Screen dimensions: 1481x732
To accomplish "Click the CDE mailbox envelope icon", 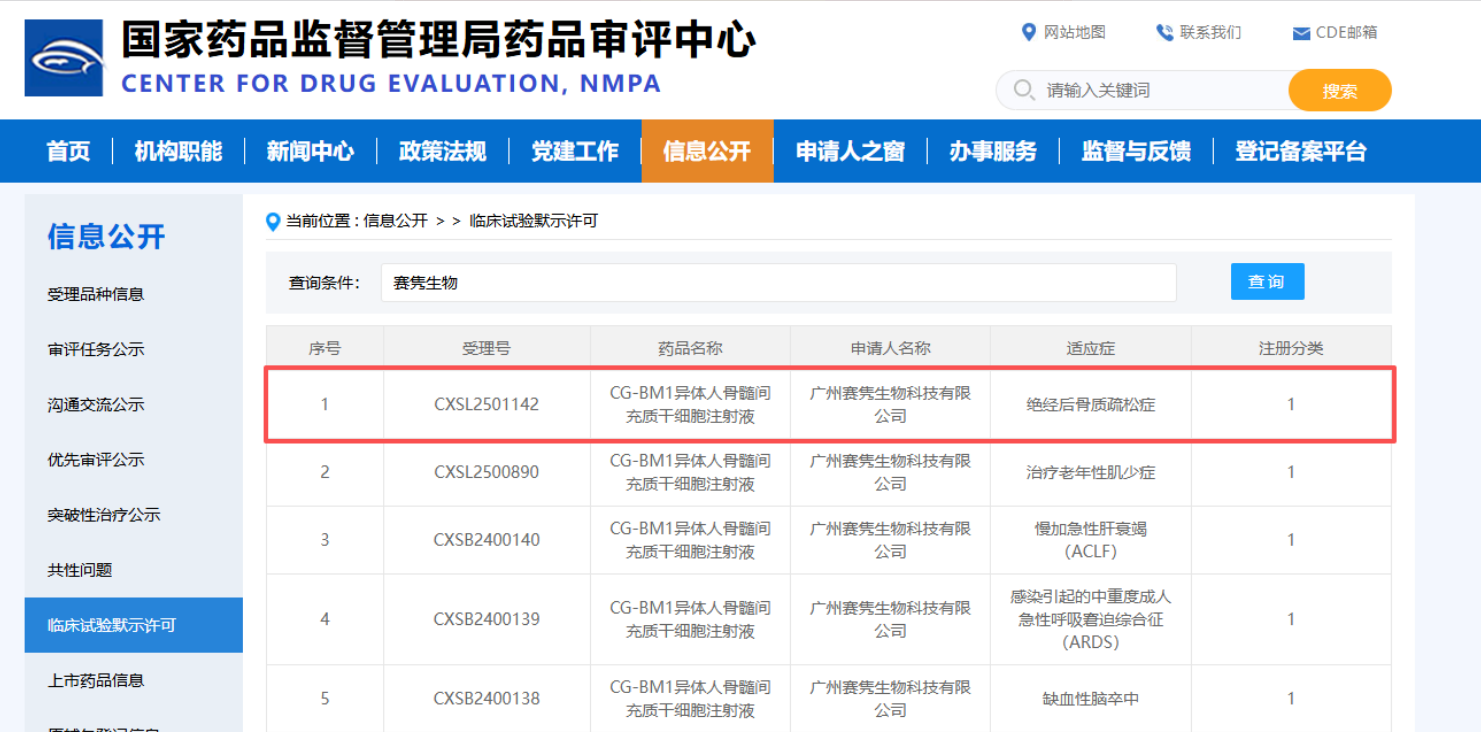I will (1301, 34).
